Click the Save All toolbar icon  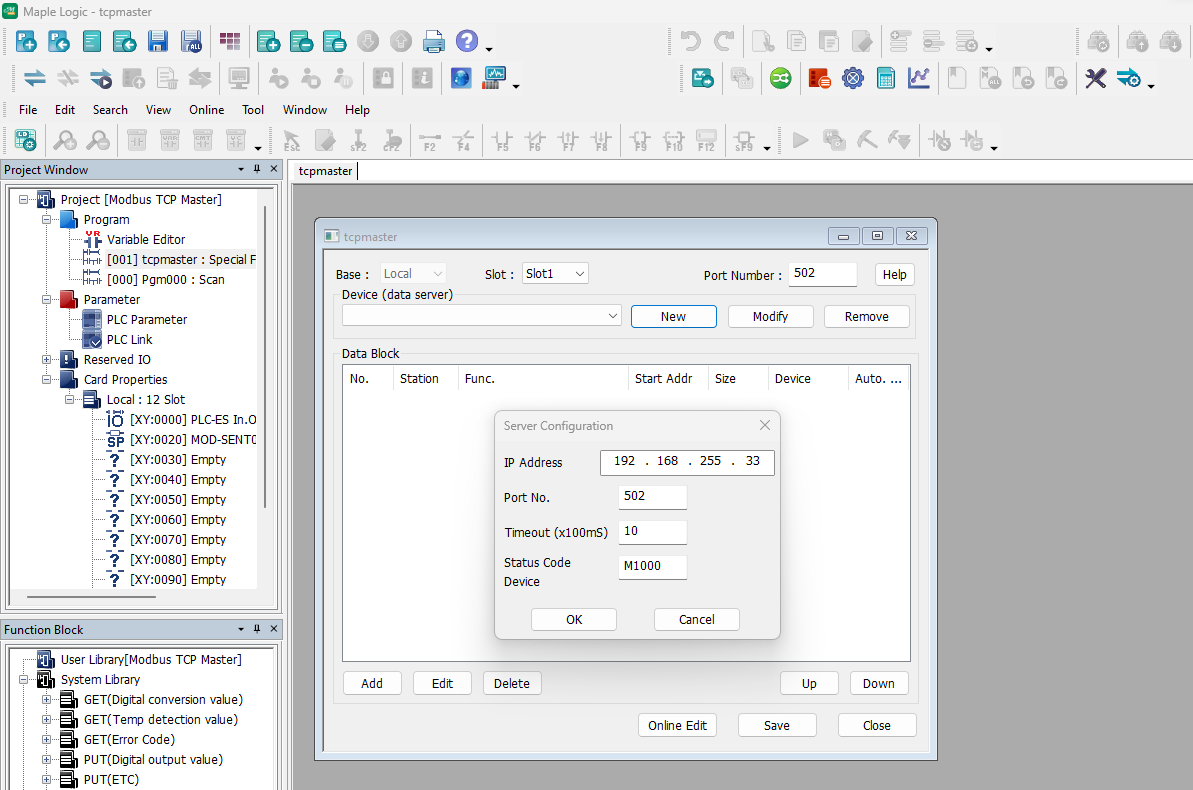(191, 41)
